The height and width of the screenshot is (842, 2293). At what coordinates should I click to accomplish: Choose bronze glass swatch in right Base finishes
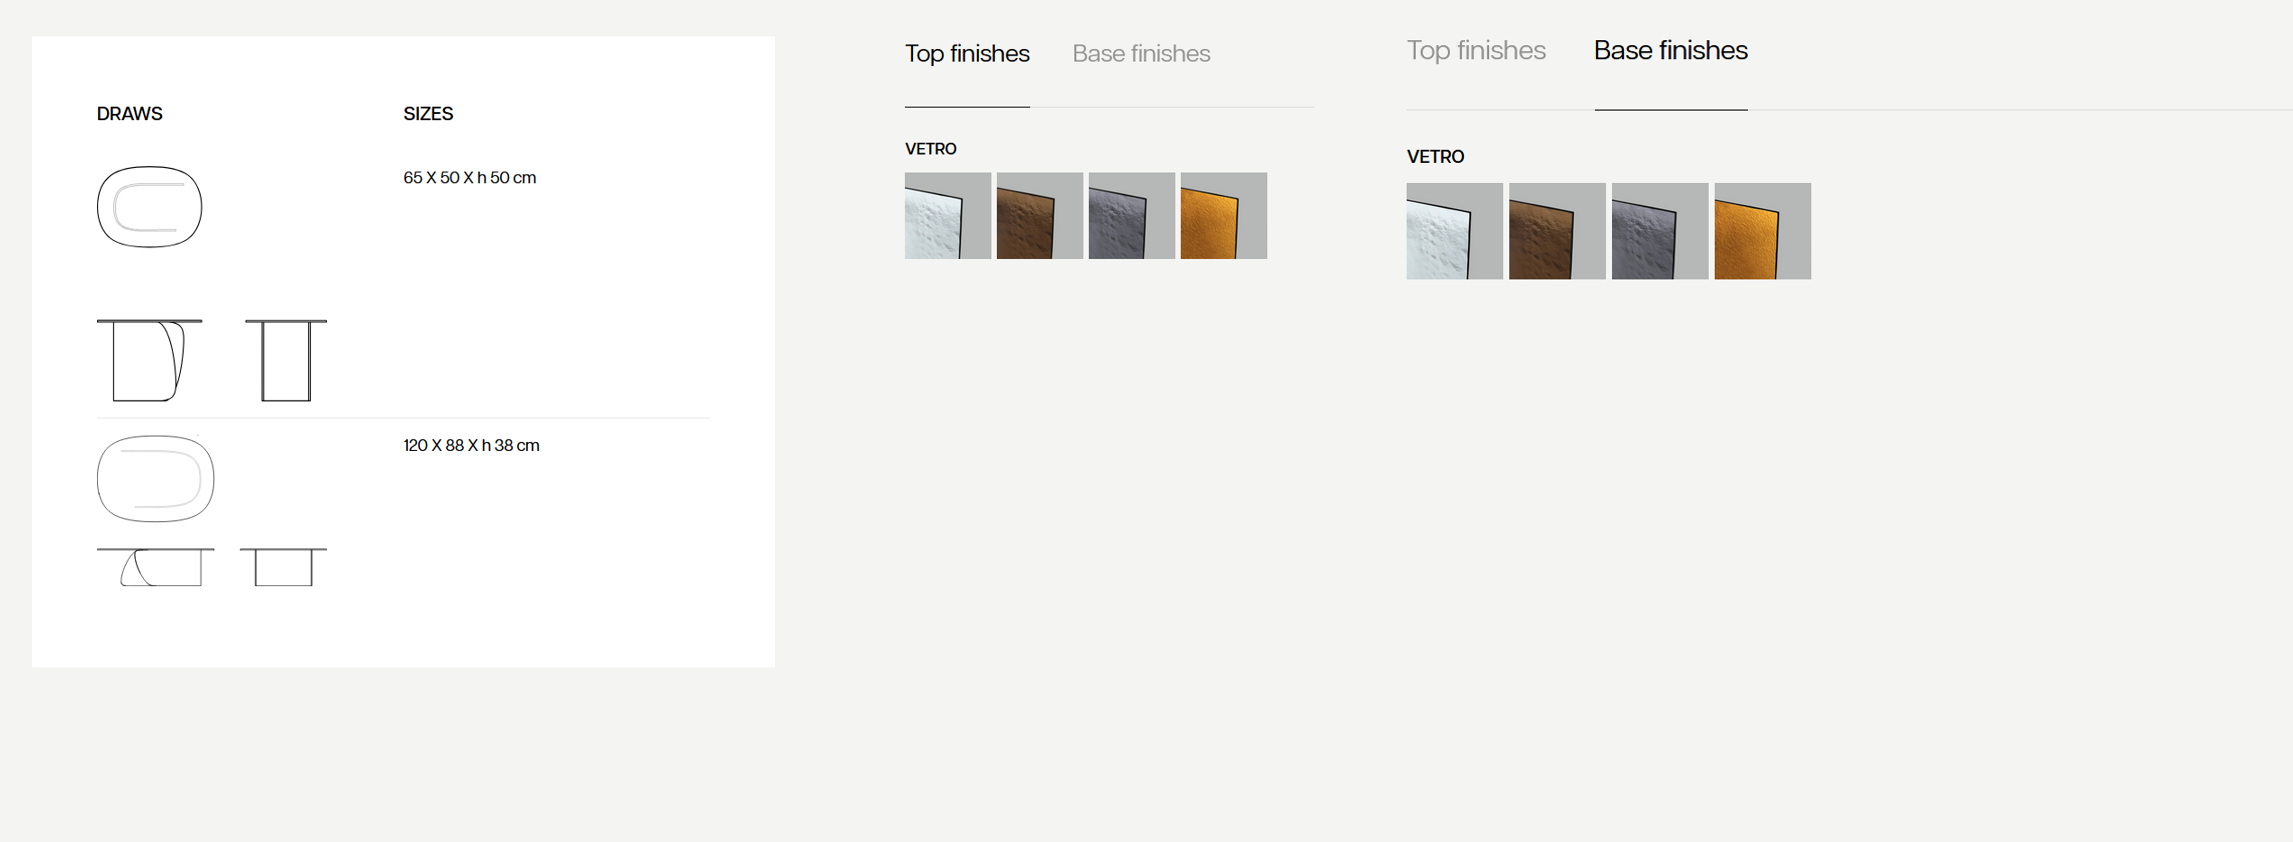1557,231
